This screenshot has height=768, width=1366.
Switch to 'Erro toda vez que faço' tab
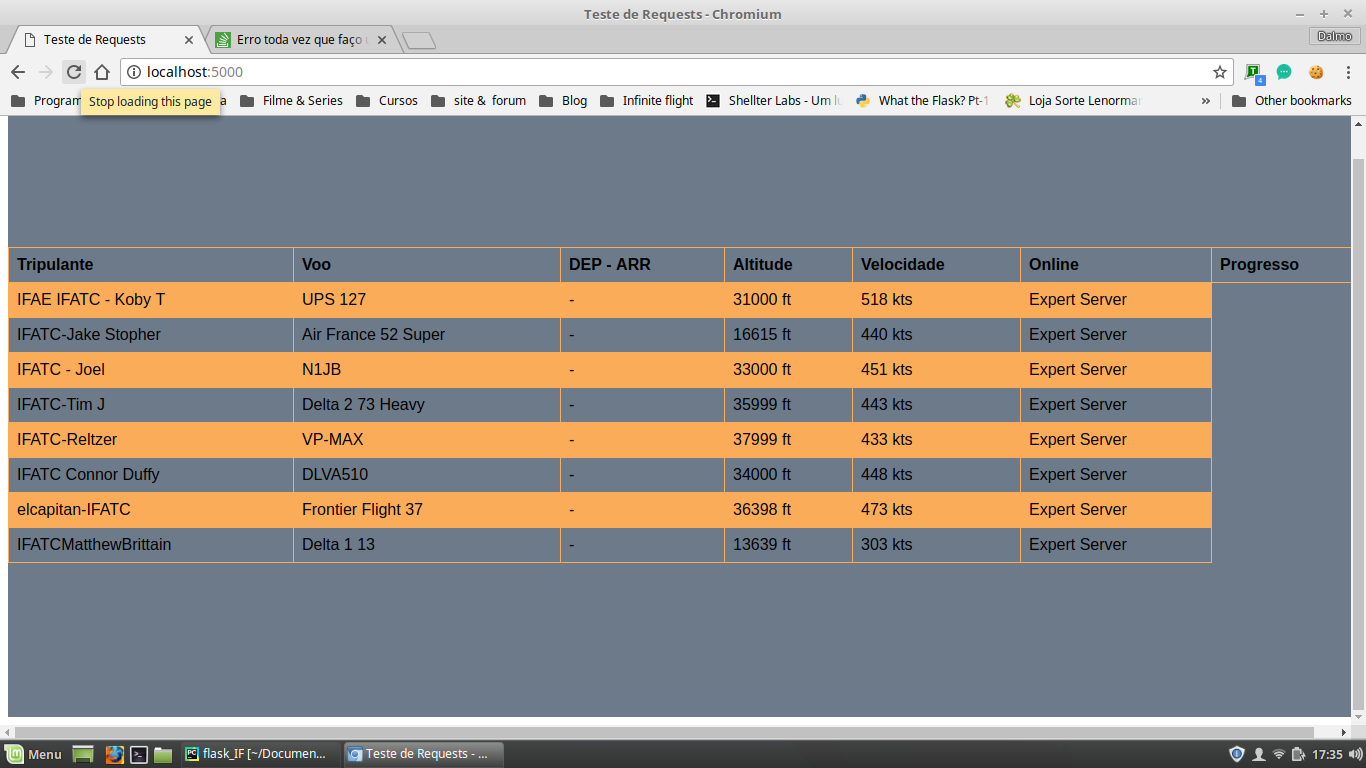point(301,40)
